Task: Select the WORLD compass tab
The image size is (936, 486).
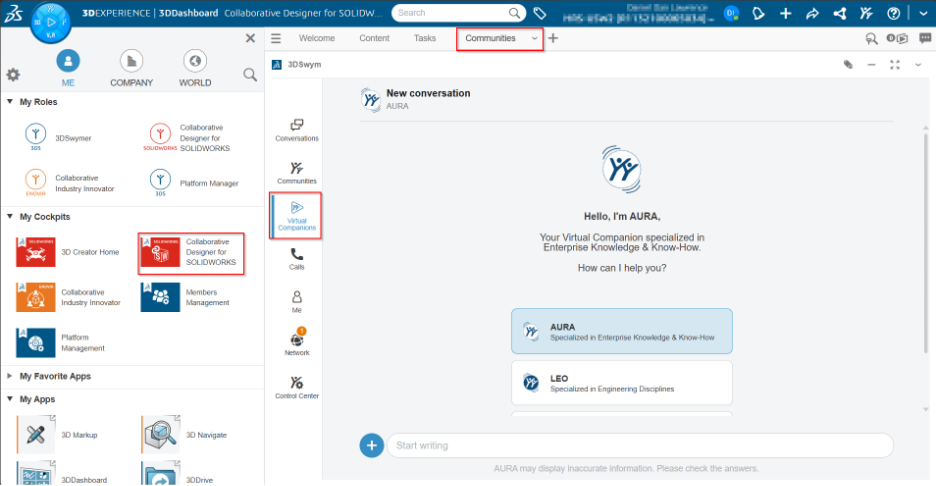Action: [x=195, y=69]
